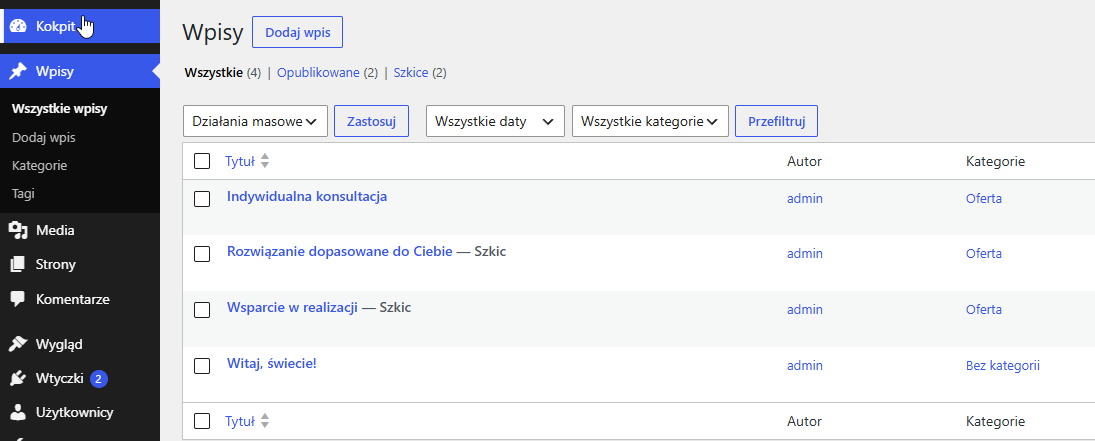The height and width of the screenshot is (441, 1095).
Task: Click the Wpisy page heading
Action: tap(212, 33)
